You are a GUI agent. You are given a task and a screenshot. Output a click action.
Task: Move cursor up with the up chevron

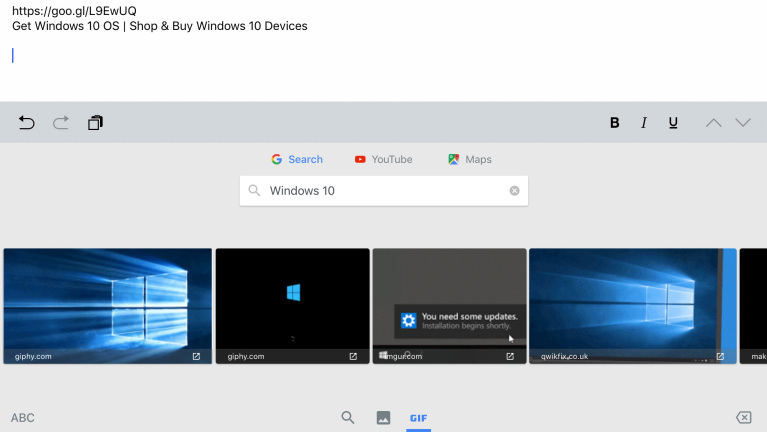point(714,123)
